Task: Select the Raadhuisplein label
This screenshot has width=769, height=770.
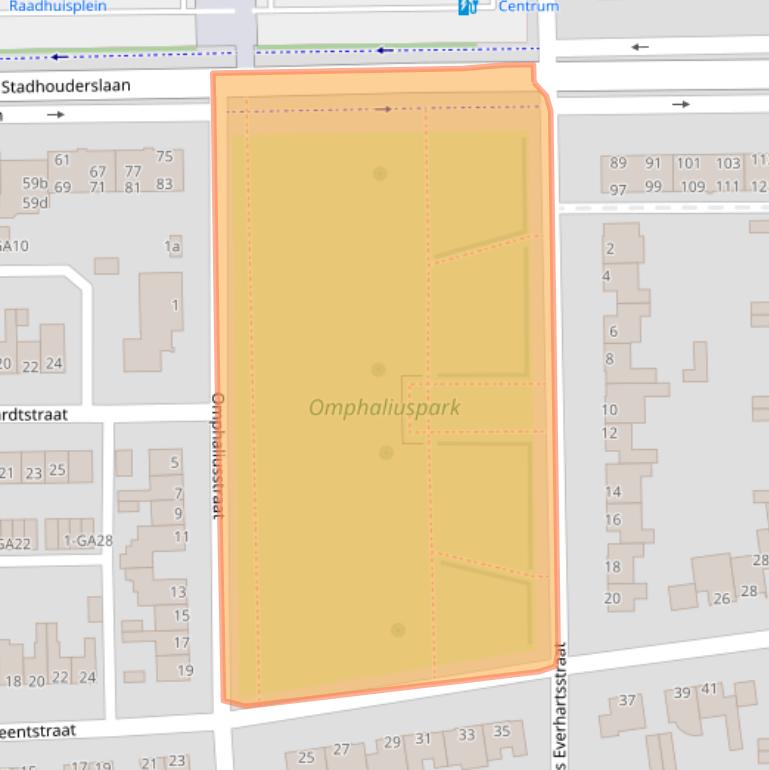Action: click(58, 6)
